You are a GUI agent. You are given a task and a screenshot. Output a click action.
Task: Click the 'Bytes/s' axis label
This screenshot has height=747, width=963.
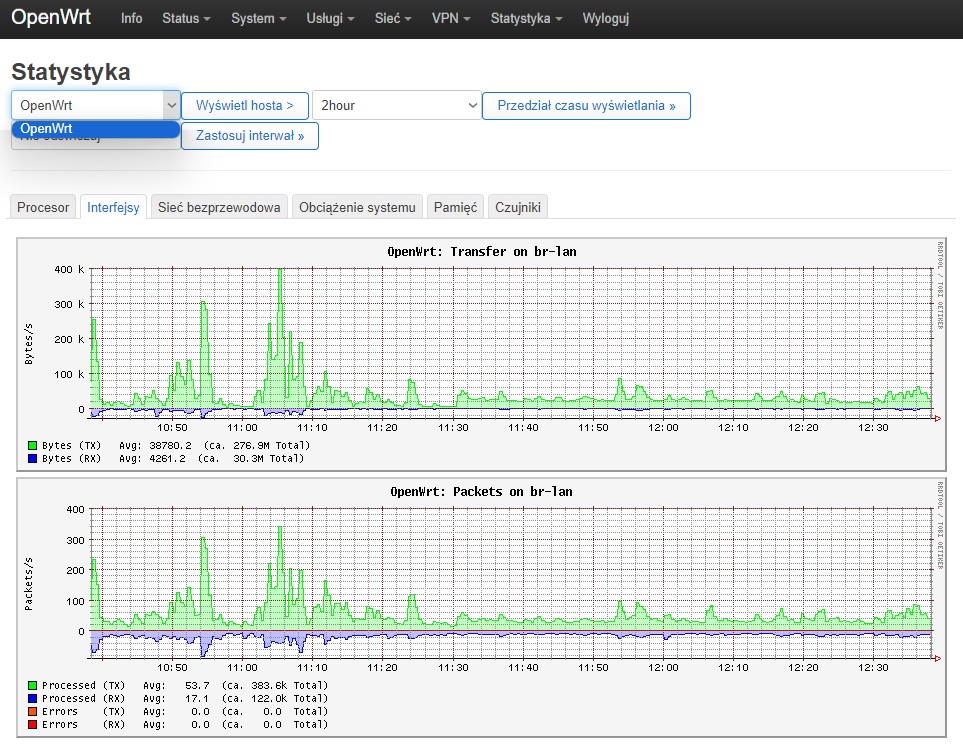click(x=29, y=344)
